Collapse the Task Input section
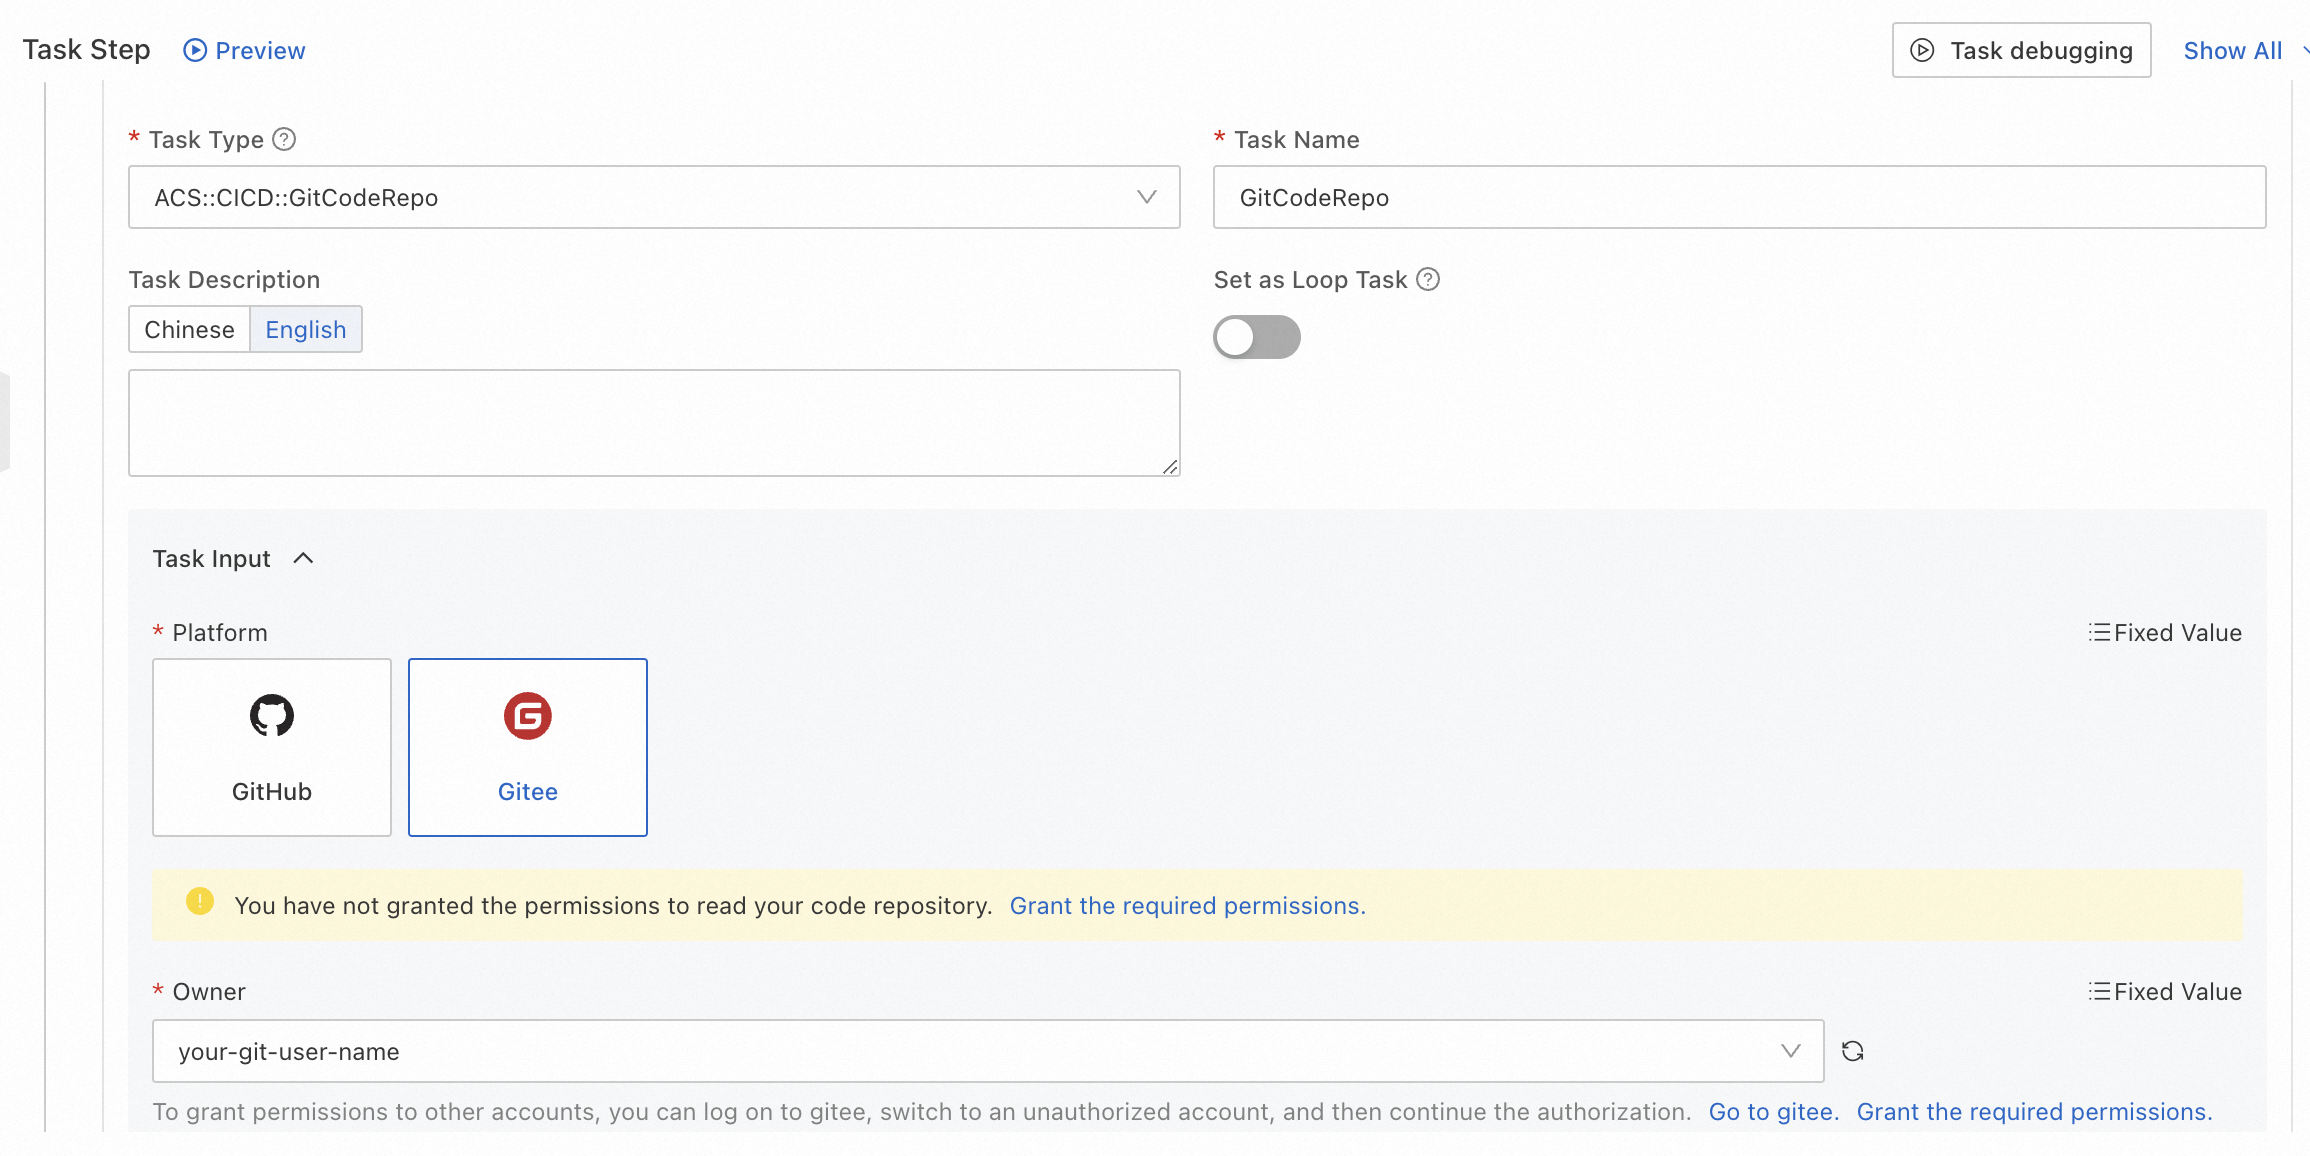2310x1156 pixels. (x=303, y=558)
